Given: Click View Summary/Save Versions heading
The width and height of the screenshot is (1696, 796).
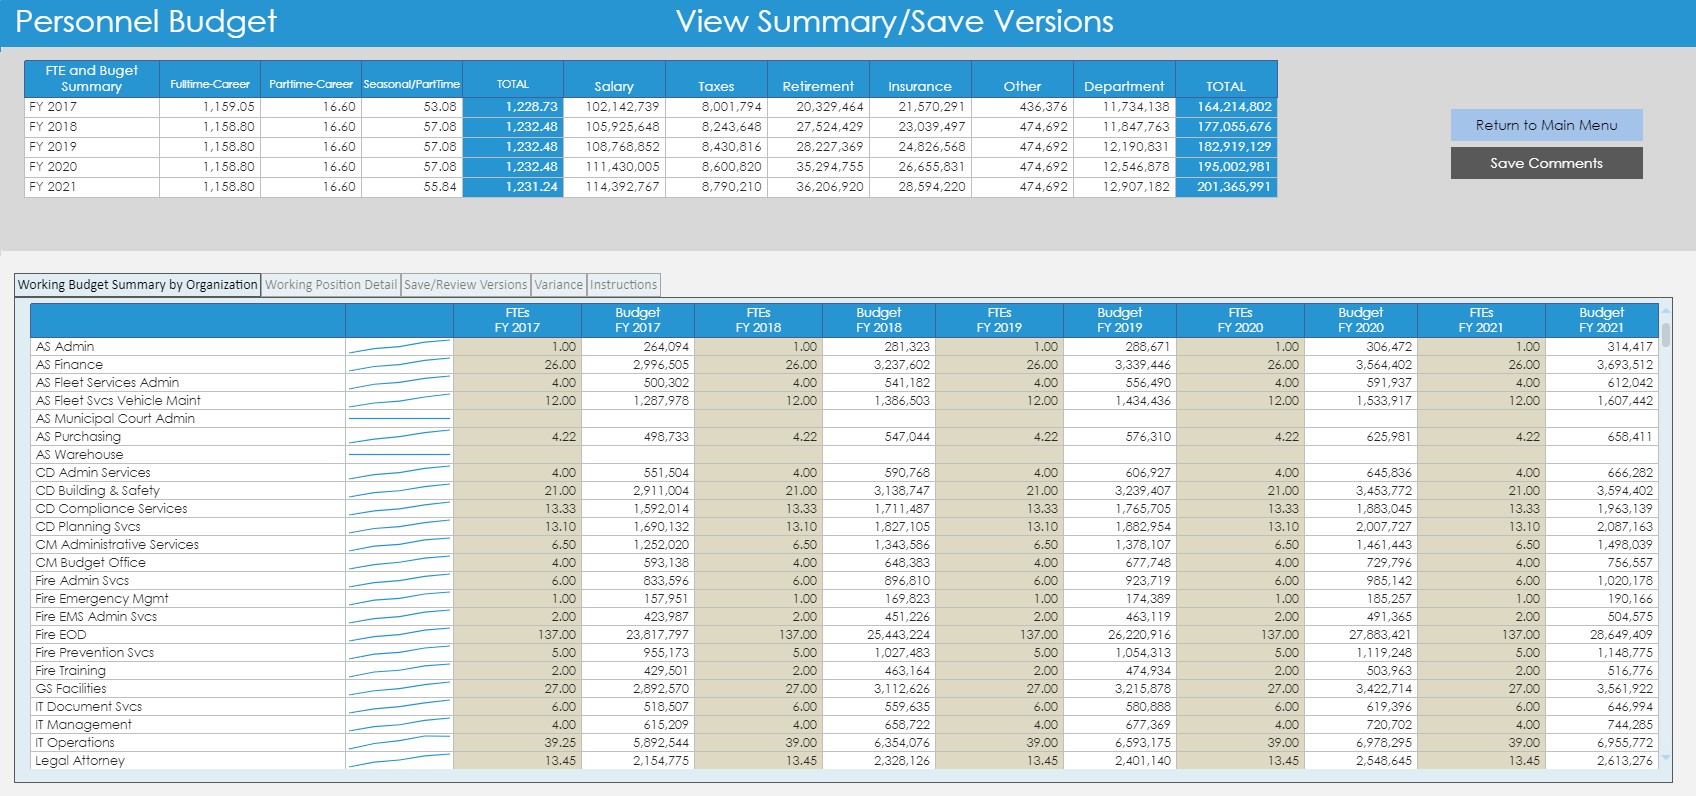Looking at the screenshot, I should point(894,22).
